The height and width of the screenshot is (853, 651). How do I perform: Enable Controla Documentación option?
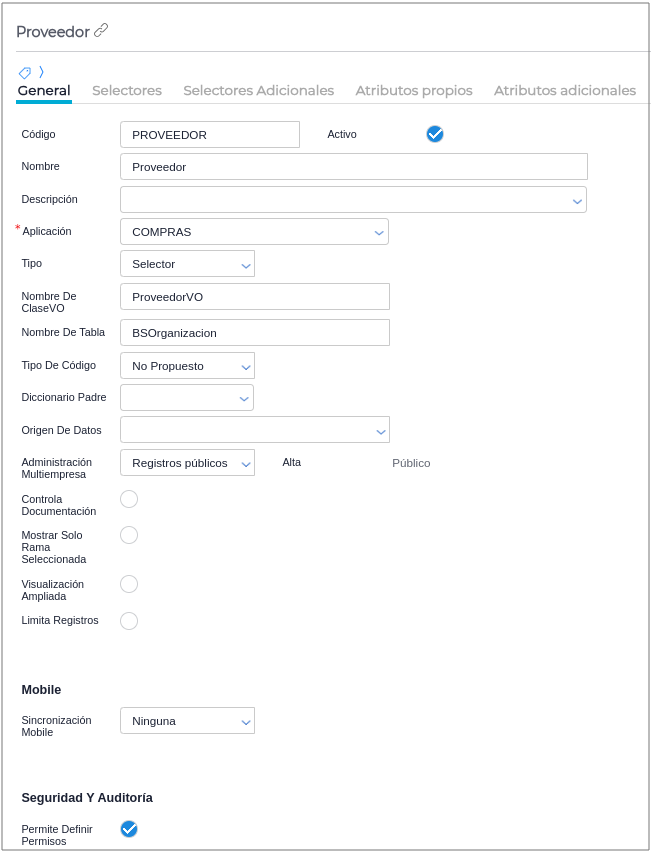pyautogui.click(x=129, y=499)
